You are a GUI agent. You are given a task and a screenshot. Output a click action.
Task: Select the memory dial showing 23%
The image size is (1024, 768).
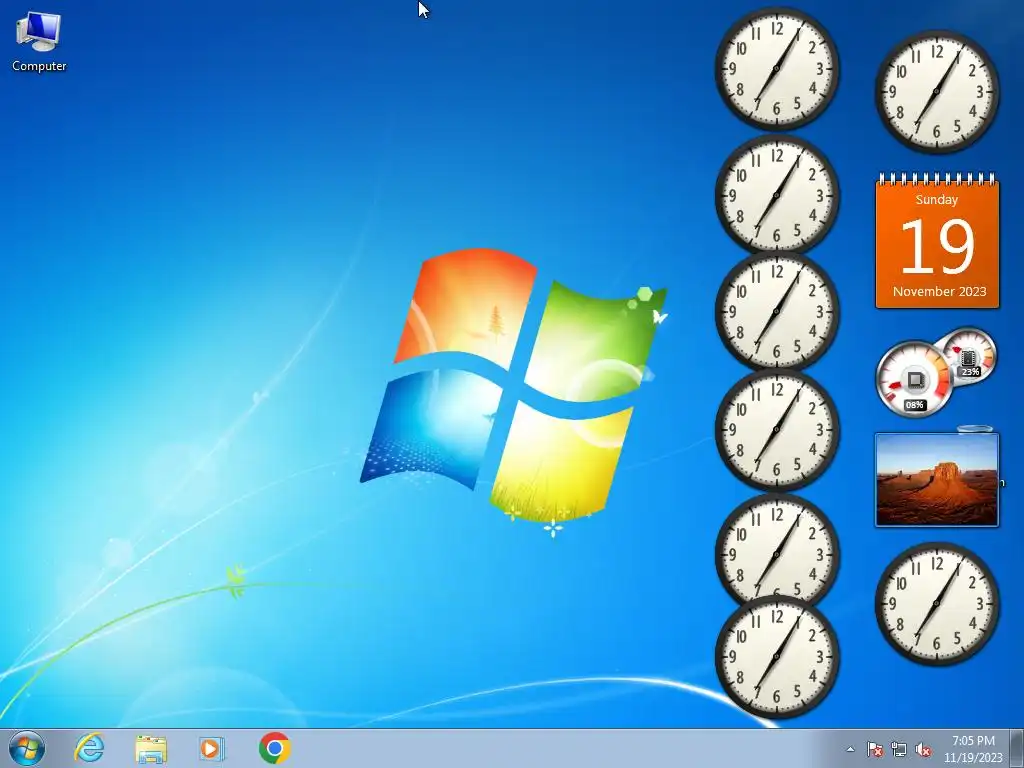pos(969,357)
